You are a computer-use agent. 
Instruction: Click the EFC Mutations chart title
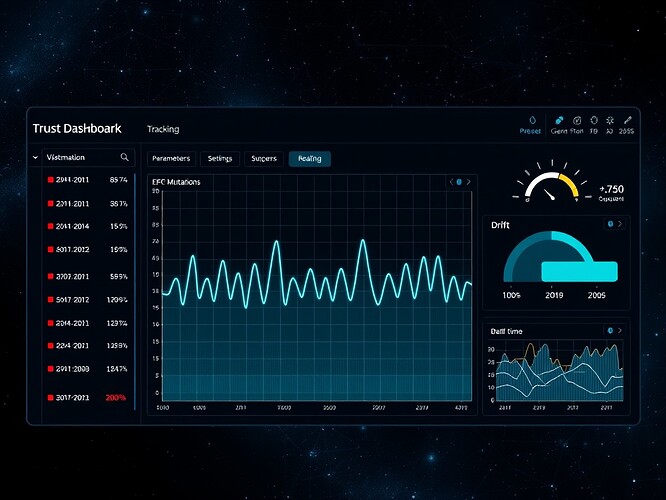[176, 182]
